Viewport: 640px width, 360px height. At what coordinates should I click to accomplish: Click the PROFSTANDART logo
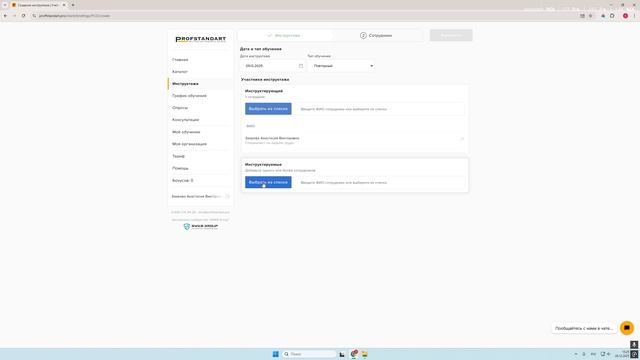[200, 39]
